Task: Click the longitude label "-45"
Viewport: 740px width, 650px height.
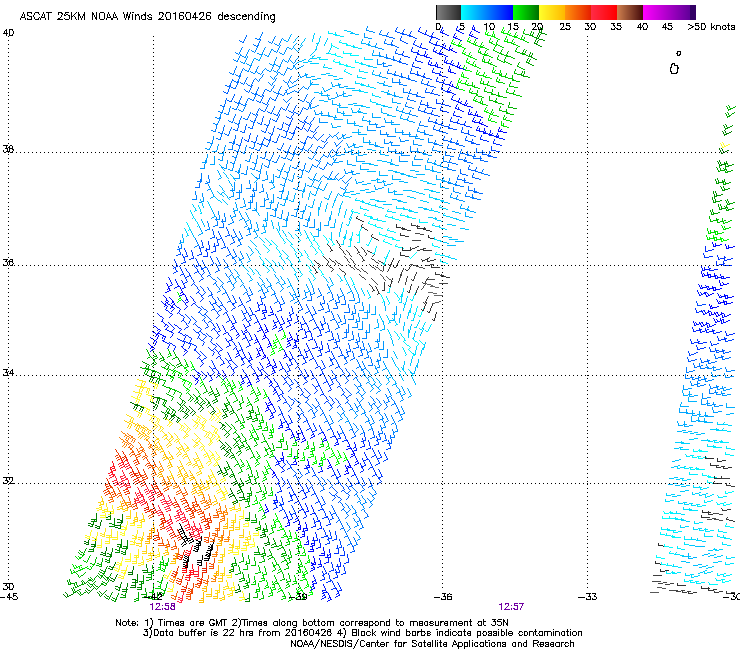Action: (x=9, y=597)
